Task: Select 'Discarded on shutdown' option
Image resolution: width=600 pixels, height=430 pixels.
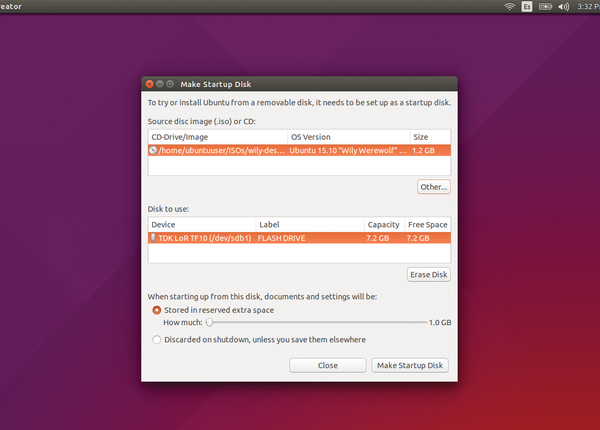Action: (156, 339)
